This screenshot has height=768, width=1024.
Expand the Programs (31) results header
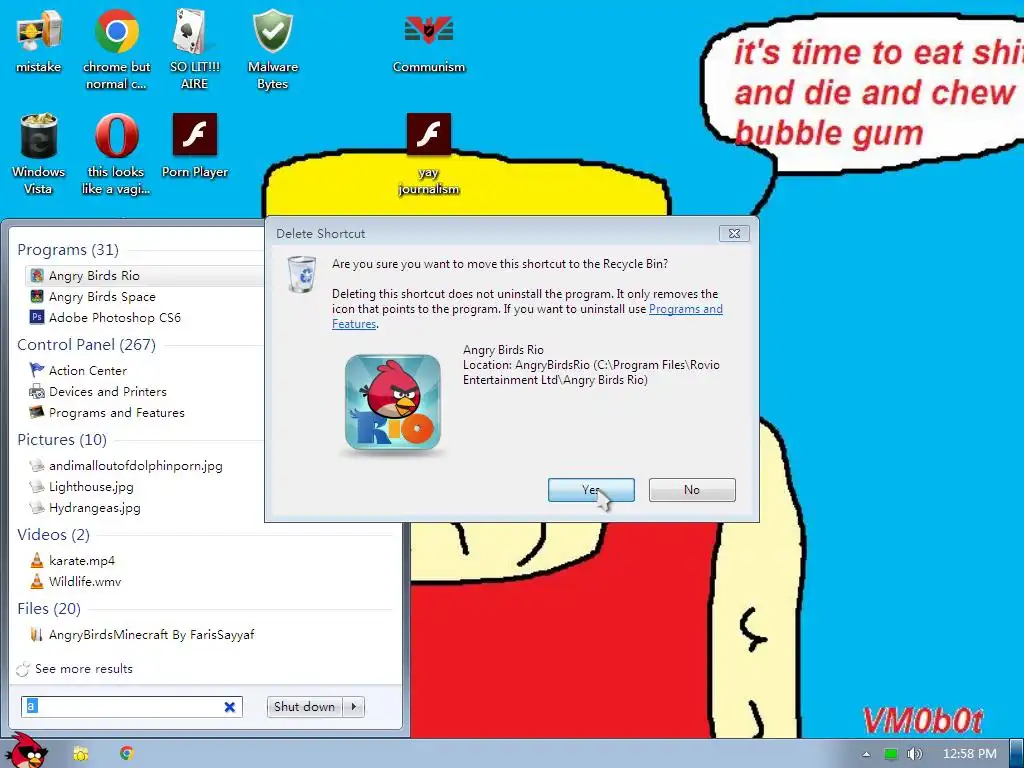[x=68, y=249]
